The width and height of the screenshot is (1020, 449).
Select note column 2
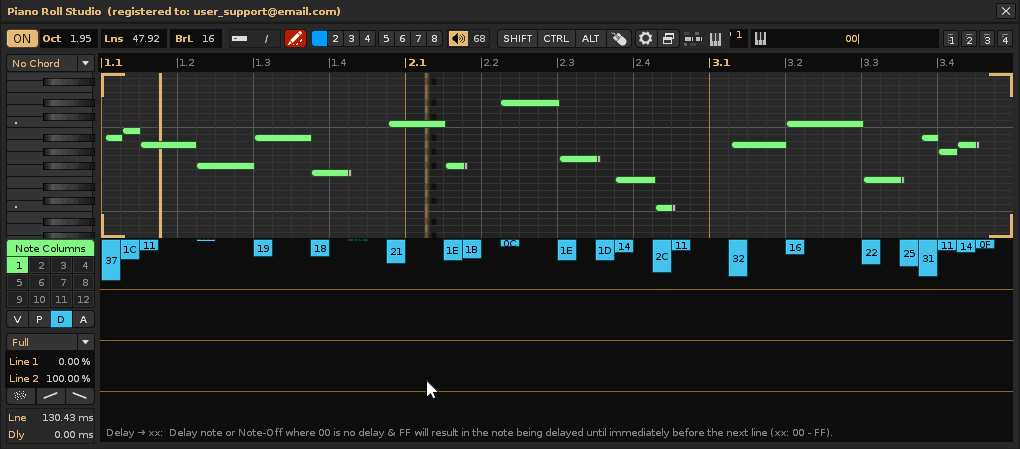pyautogui.click(x=40, y=266)
